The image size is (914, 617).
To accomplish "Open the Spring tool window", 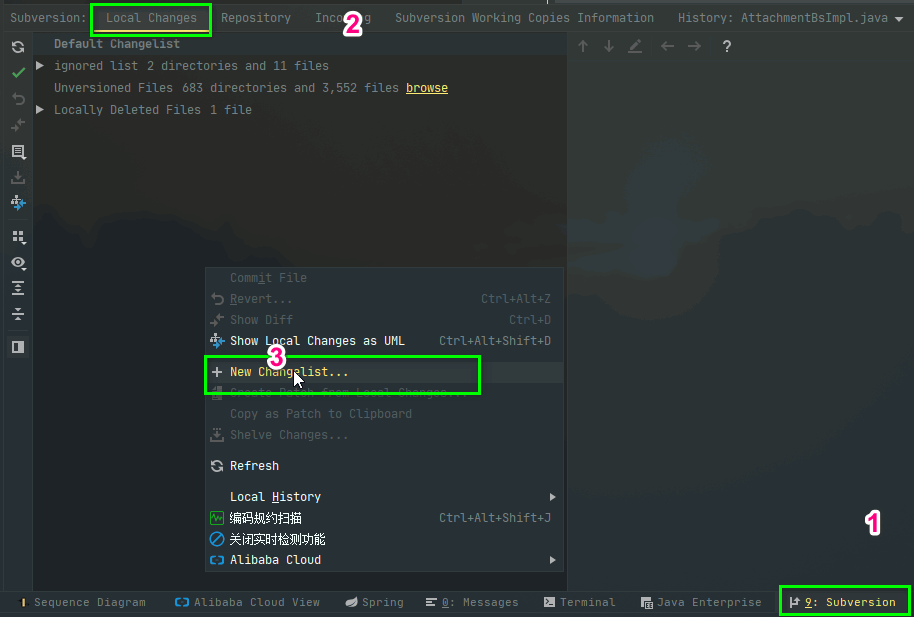I will pos(374,602).
